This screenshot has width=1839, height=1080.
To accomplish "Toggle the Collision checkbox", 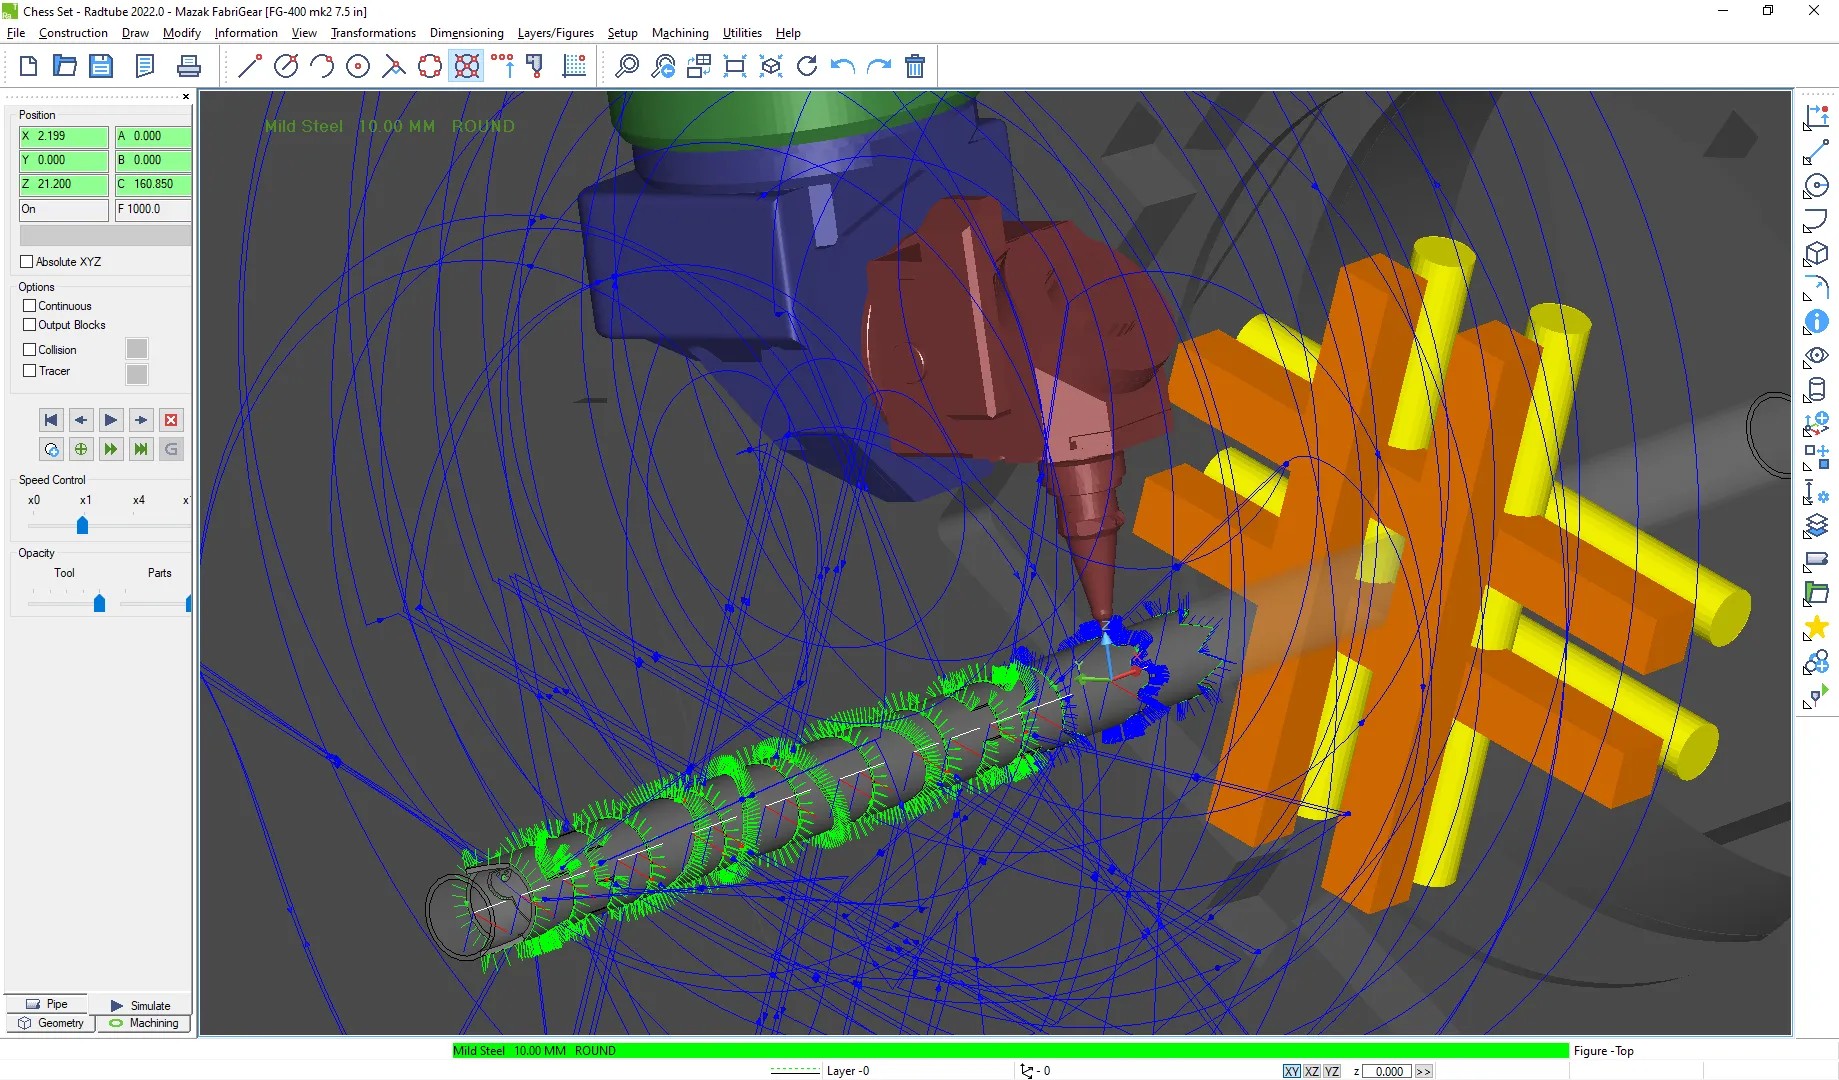I will [30, 350].
